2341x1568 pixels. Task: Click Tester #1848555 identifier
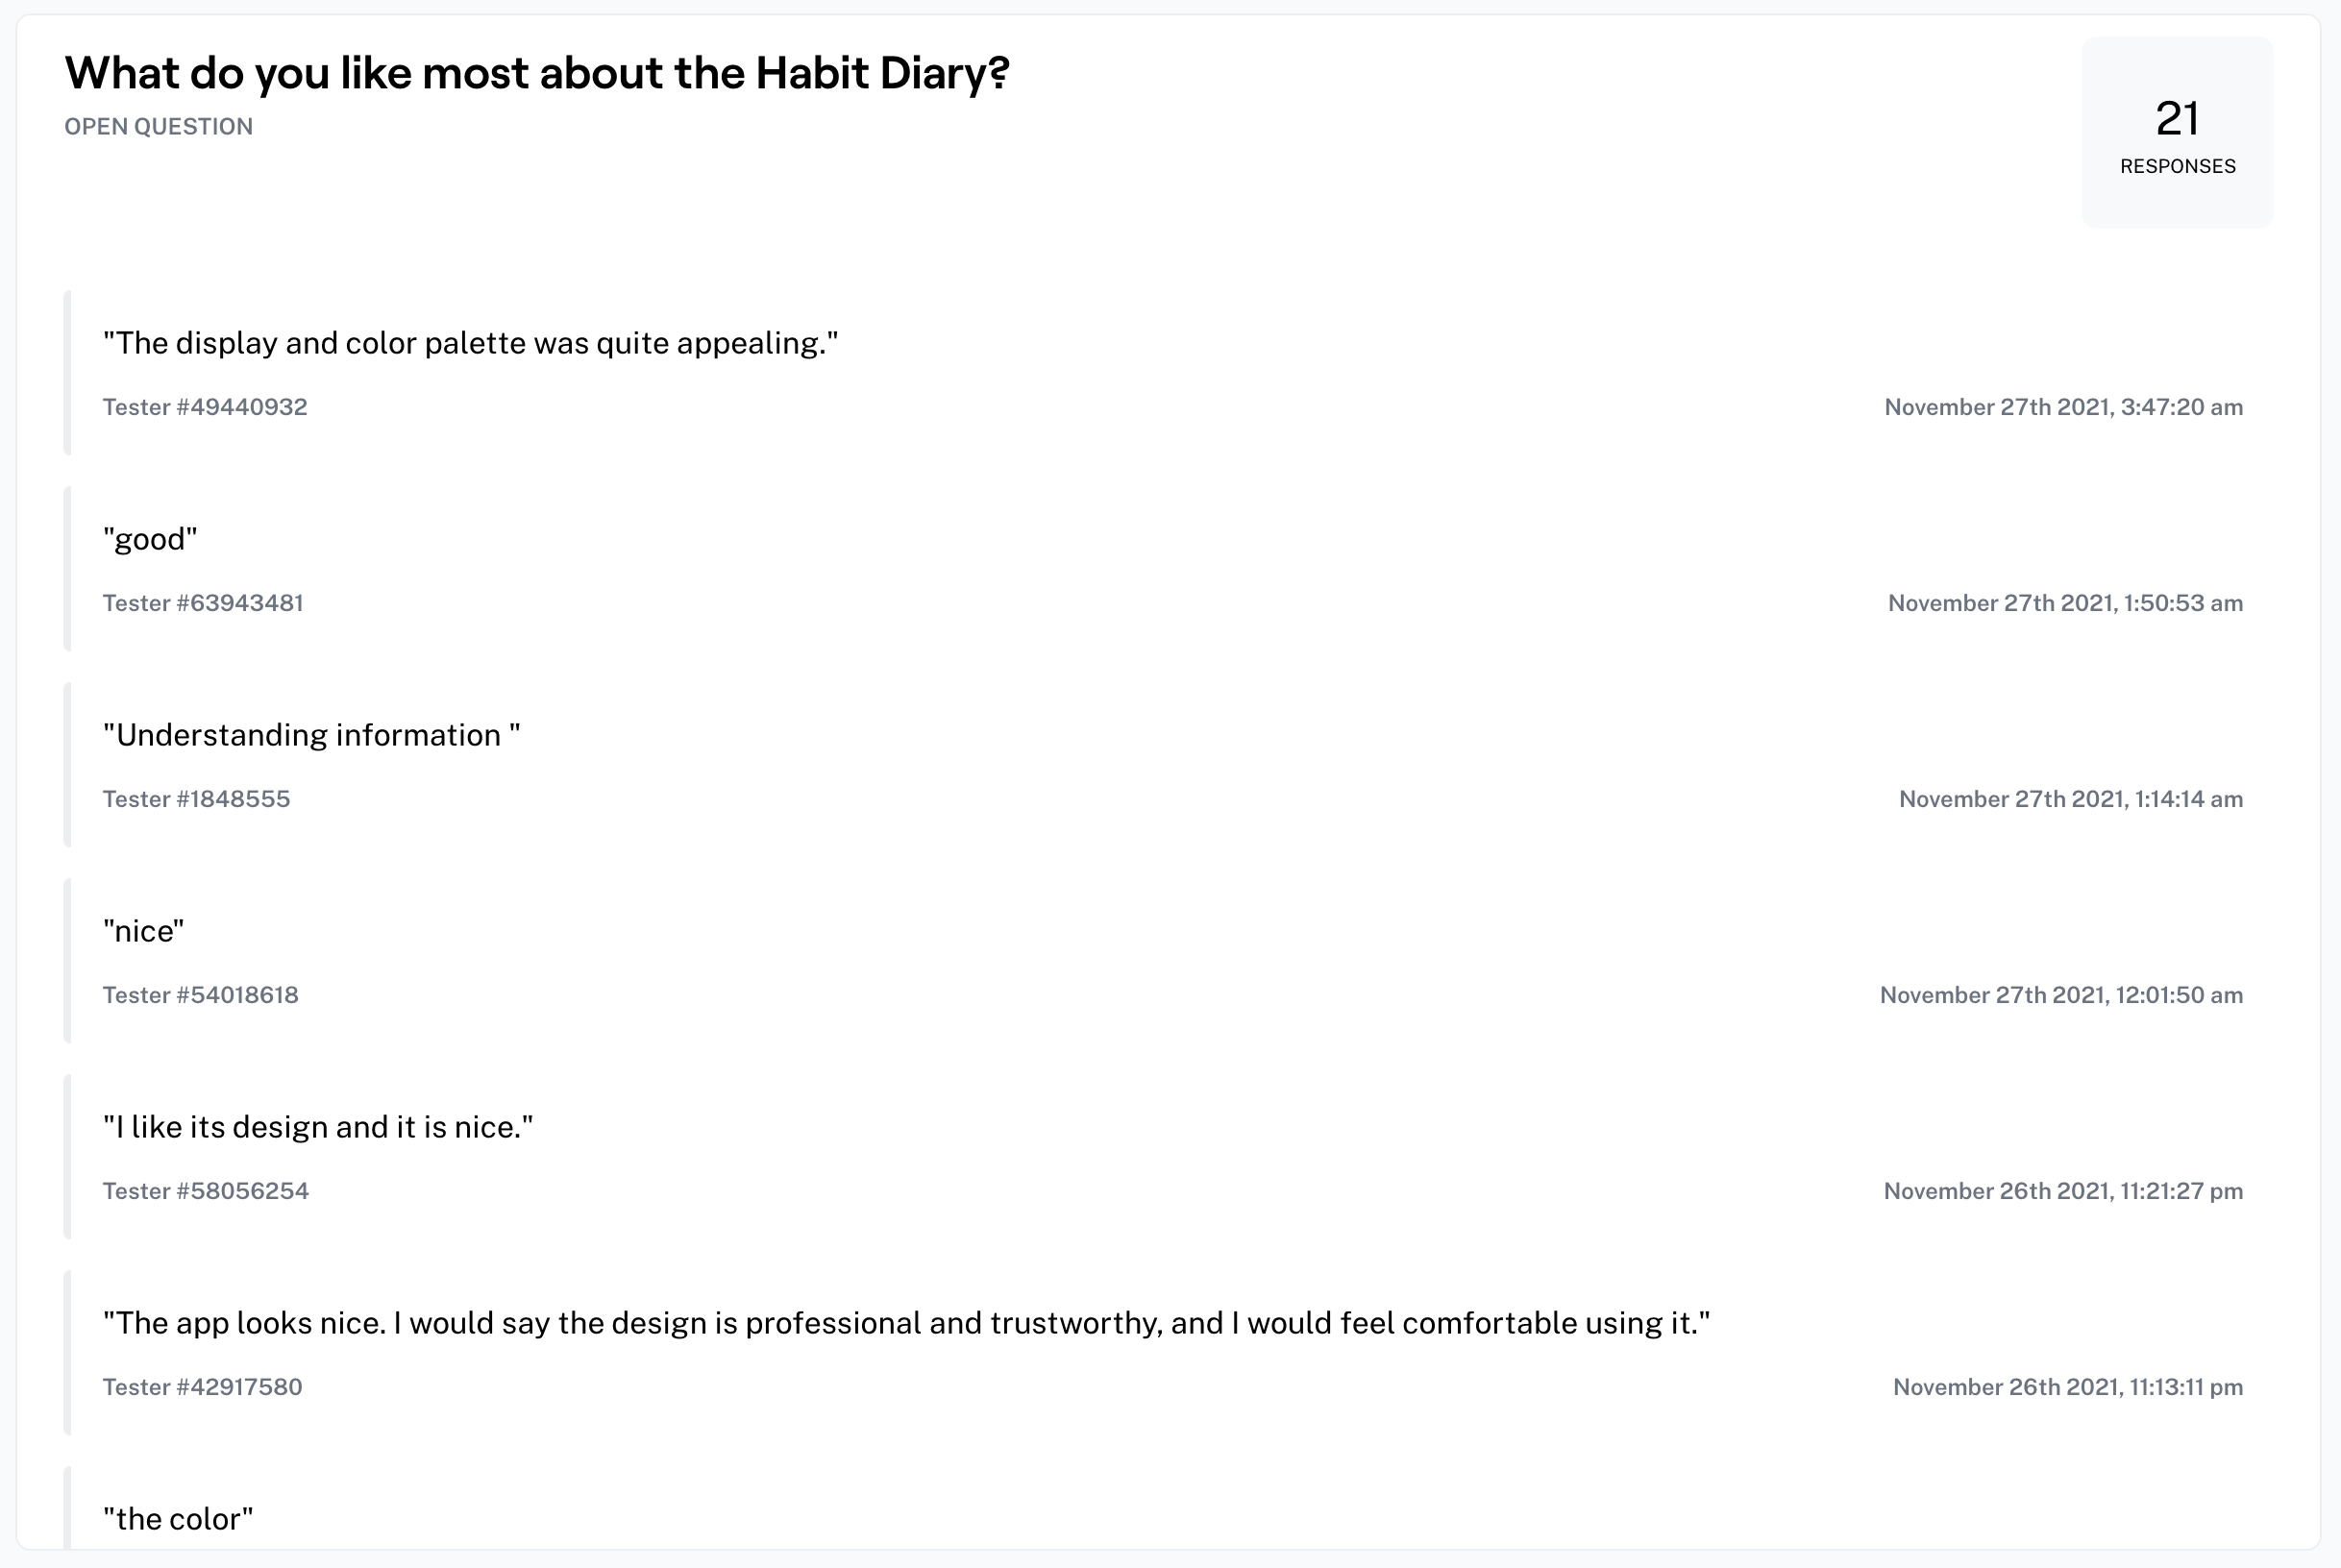[x=196, y=799]
